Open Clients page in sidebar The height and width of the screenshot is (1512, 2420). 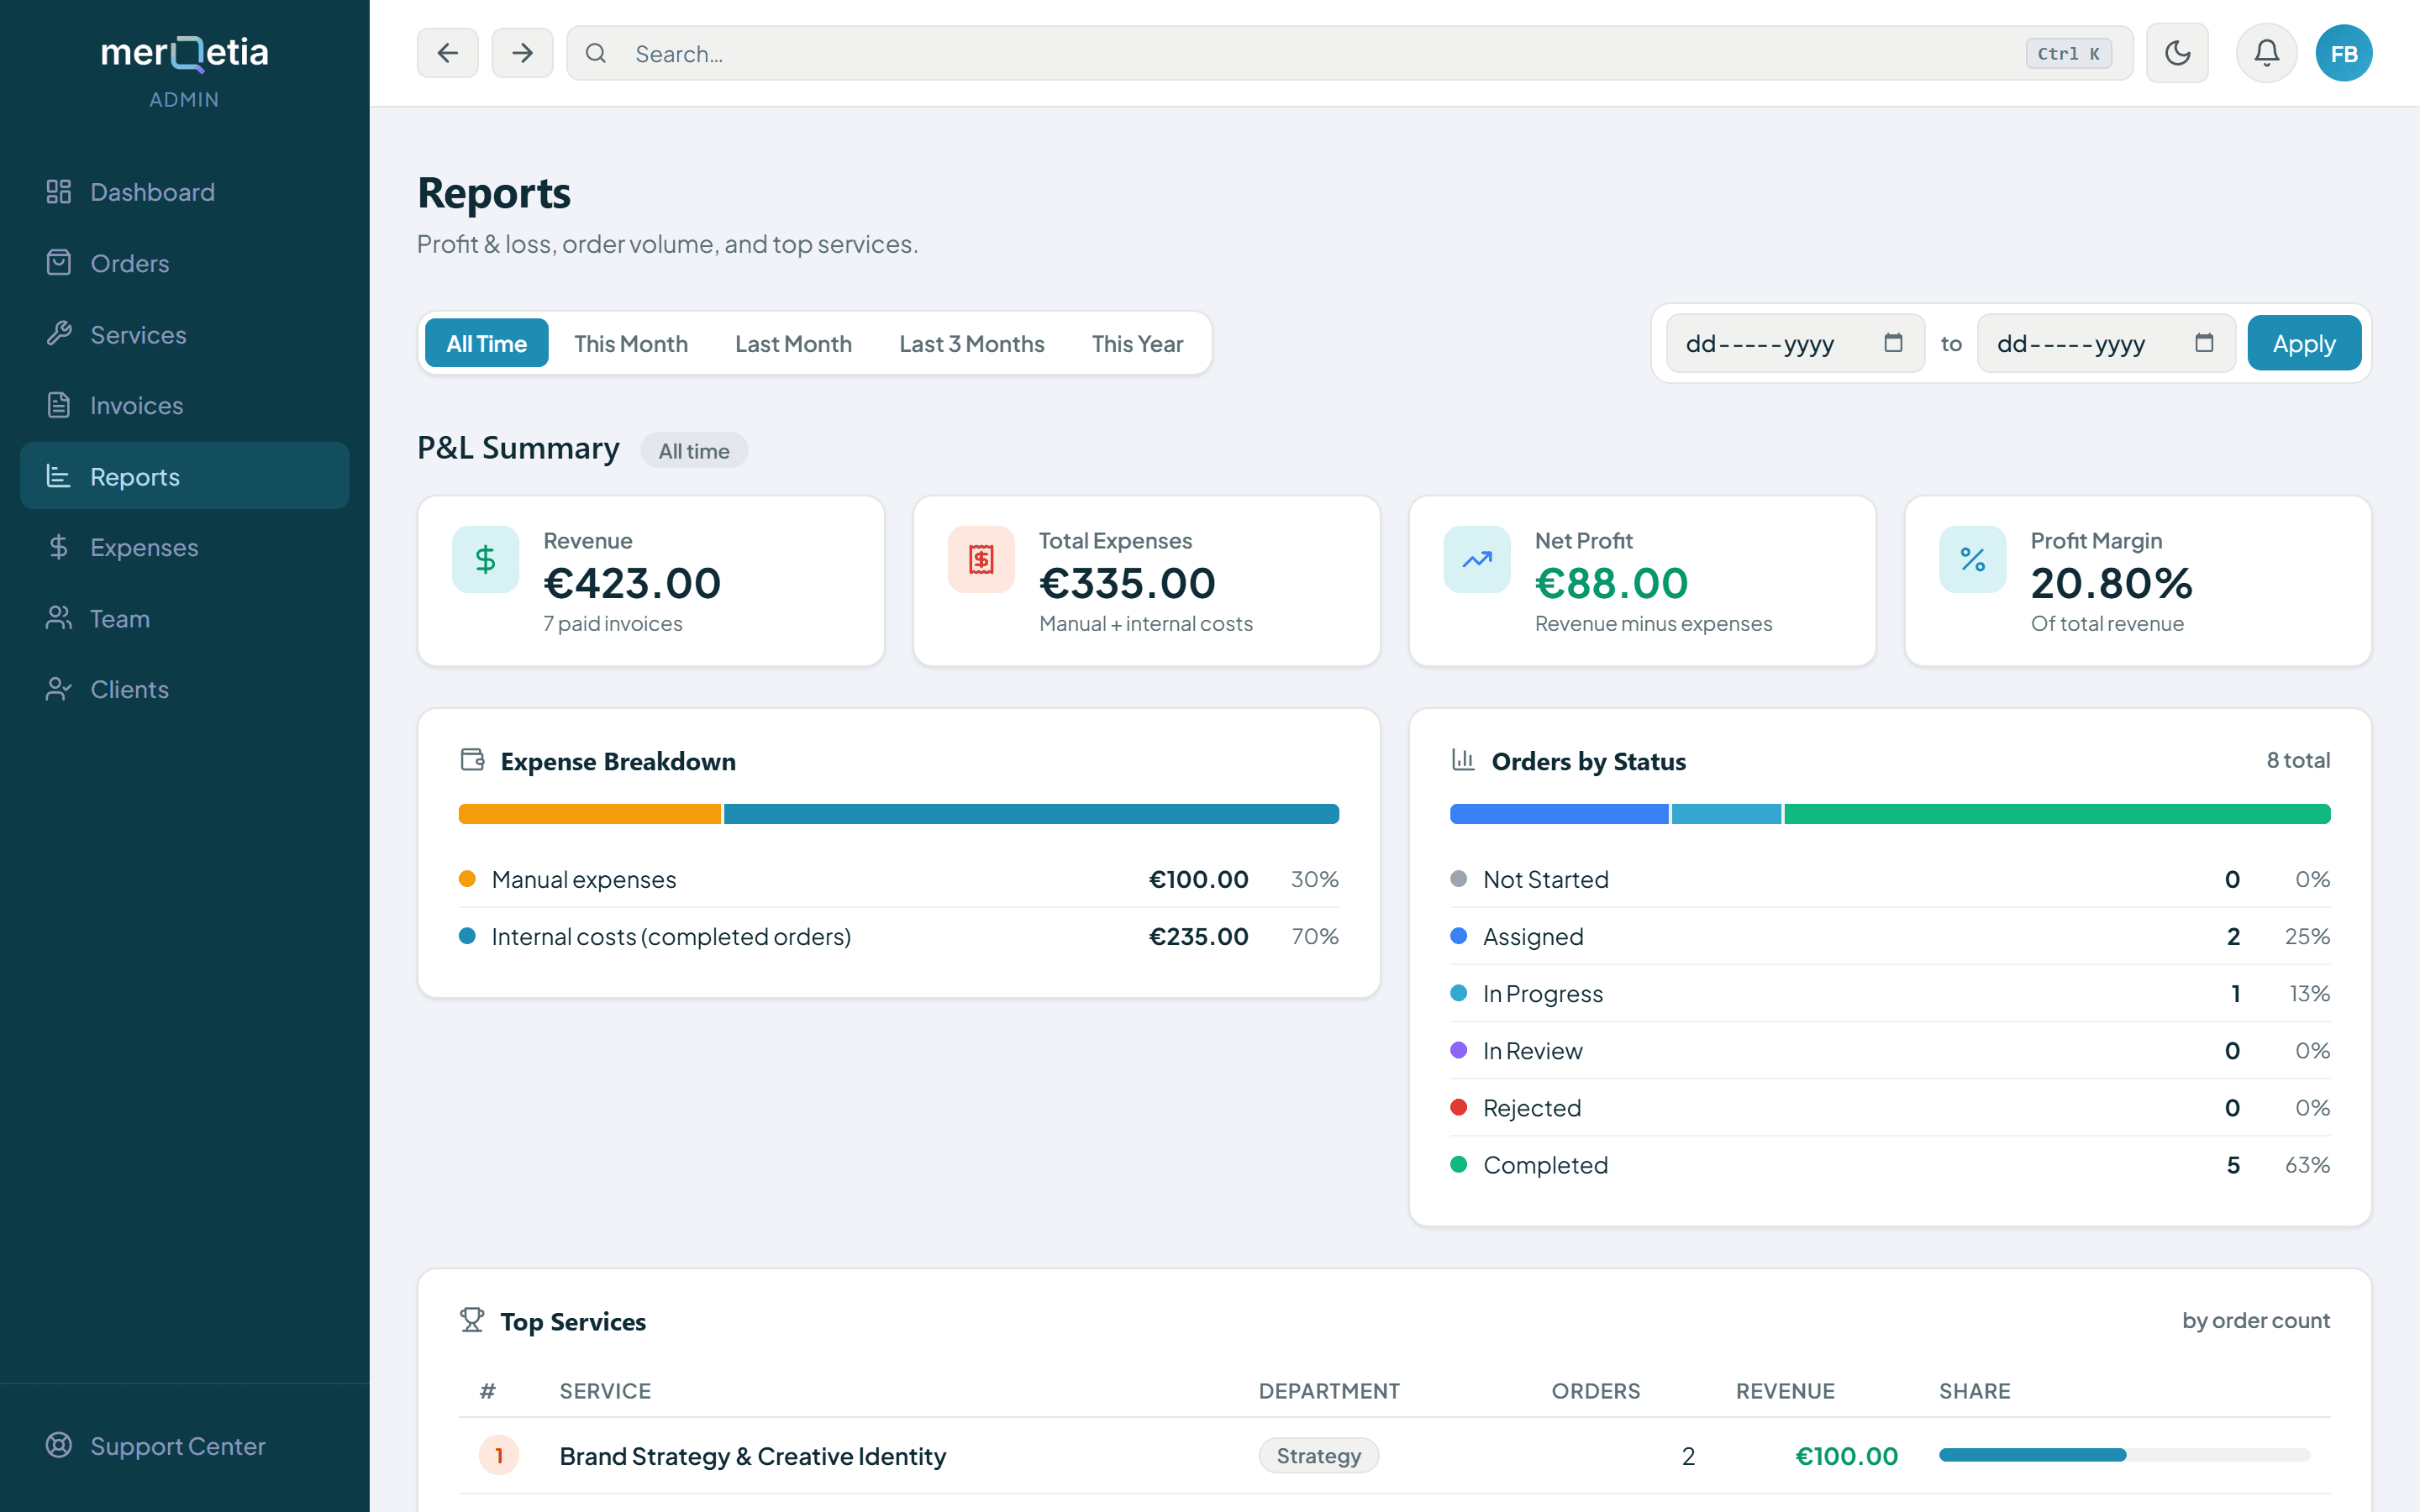[x=184, y=689]
